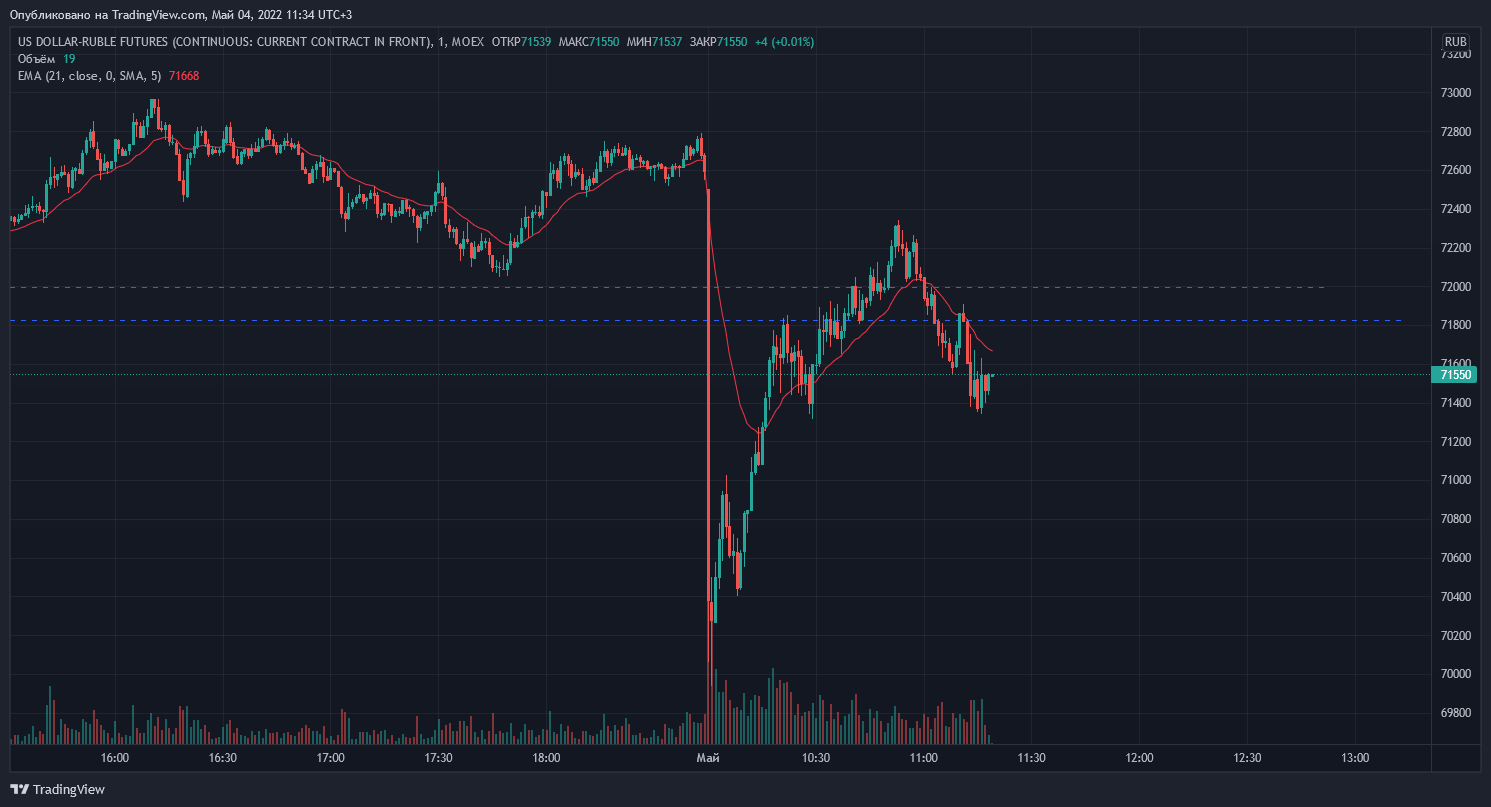
Task: Click the 70000 price axis label
Action: (x=1455, y=674)
